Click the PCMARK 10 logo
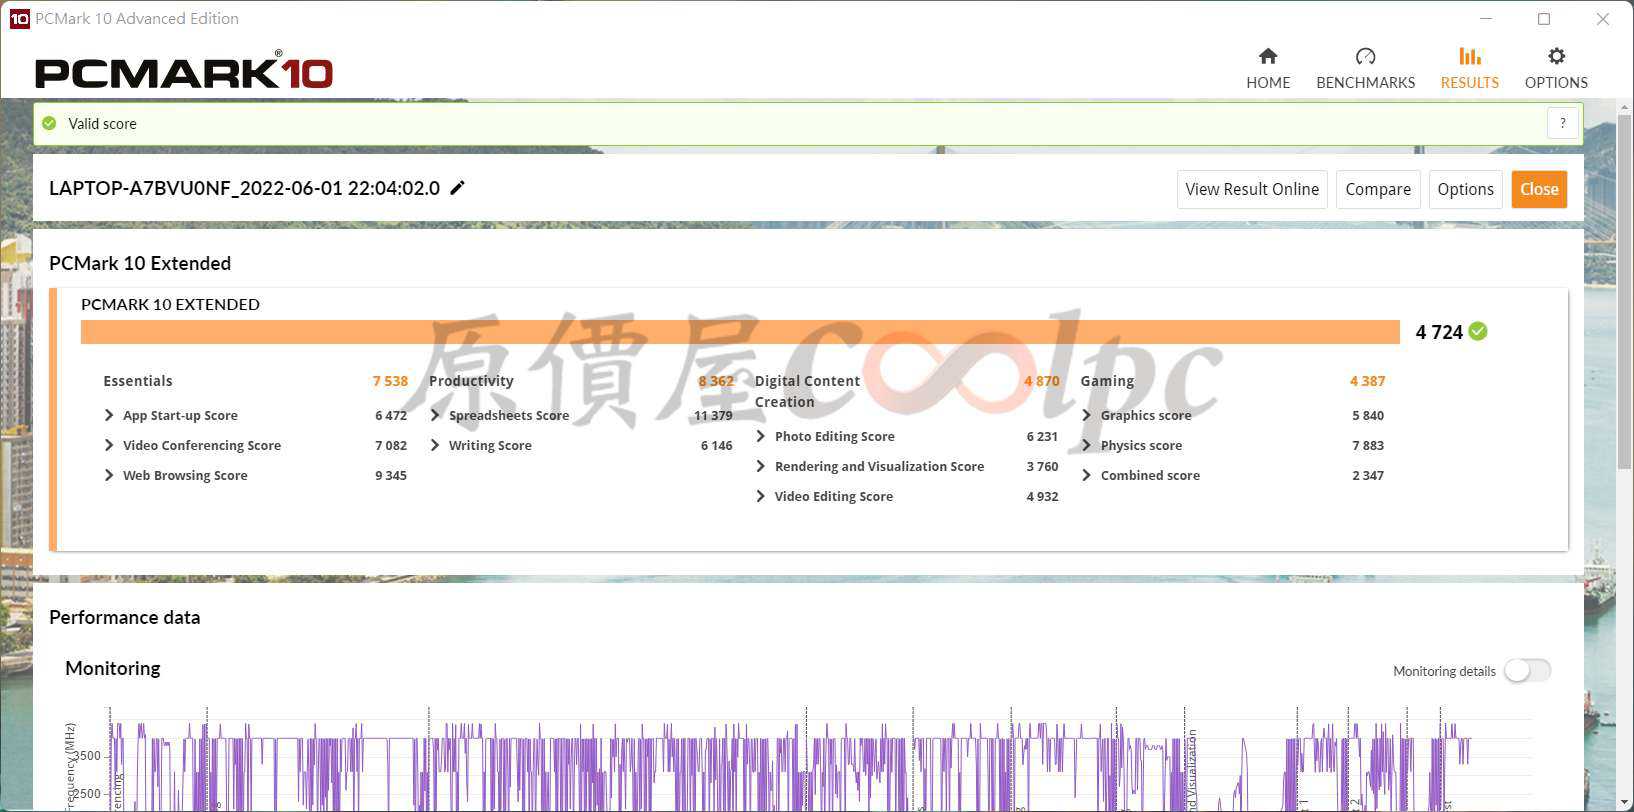The image size is (1634, 812). click(x=184, y=71)
